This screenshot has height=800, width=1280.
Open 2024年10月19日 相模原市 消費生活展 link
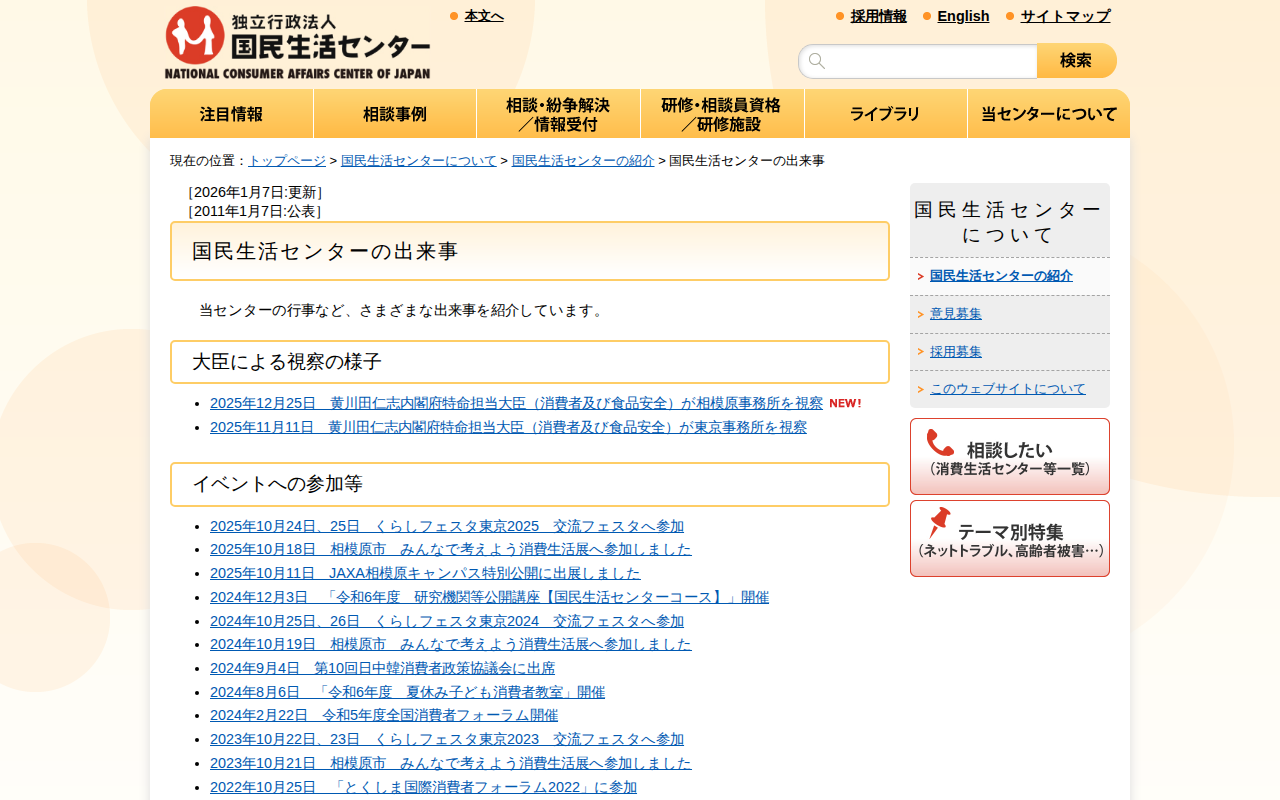coord(451,644)
